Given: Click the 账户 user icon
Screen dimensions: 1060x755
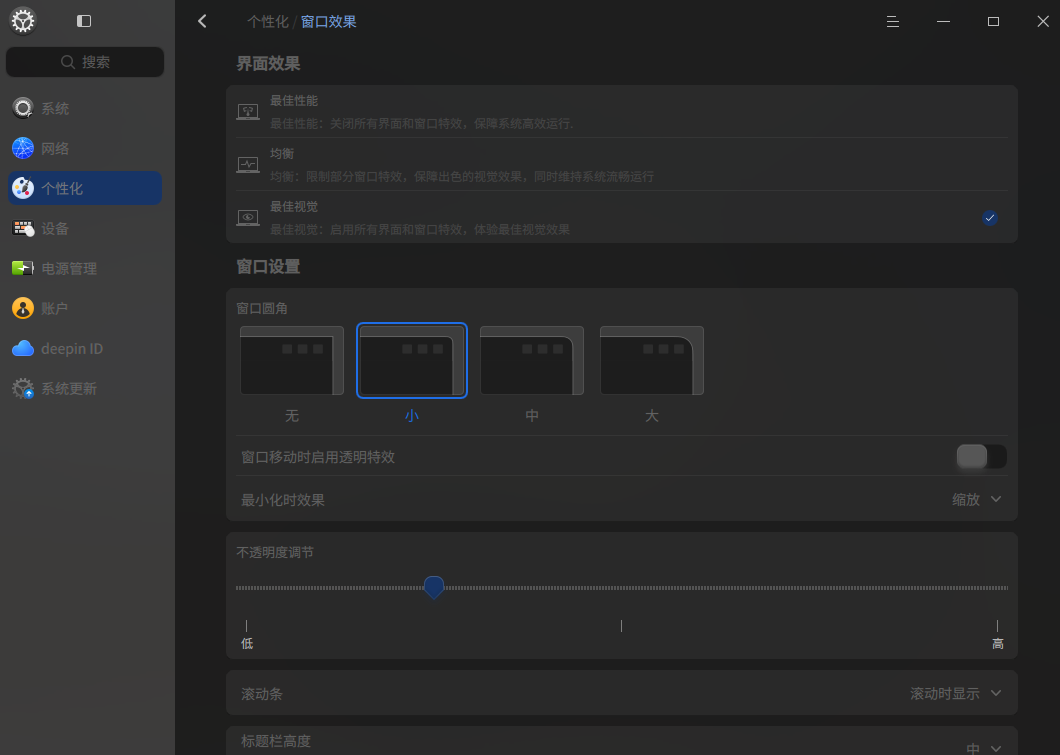Looking at the screenshot, I should 23,308.
